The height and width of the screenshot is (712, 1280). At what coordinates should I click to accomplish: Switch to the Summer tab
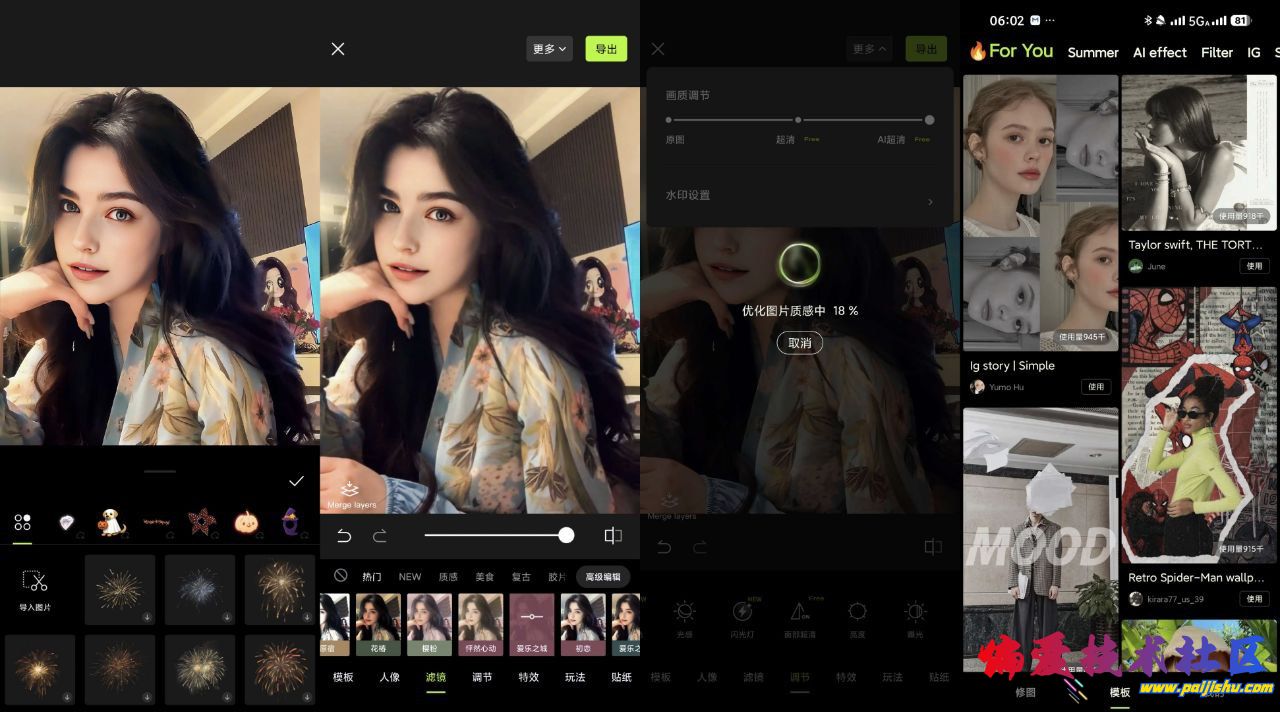(x=1093, y=52)
